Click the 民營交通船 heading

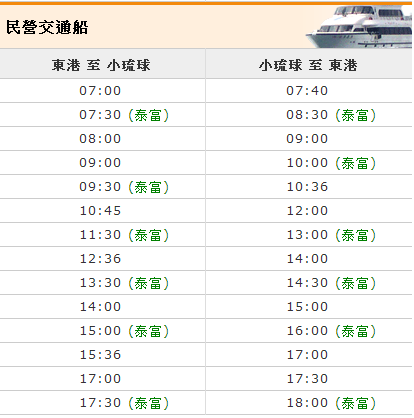[x=47, y=27]
